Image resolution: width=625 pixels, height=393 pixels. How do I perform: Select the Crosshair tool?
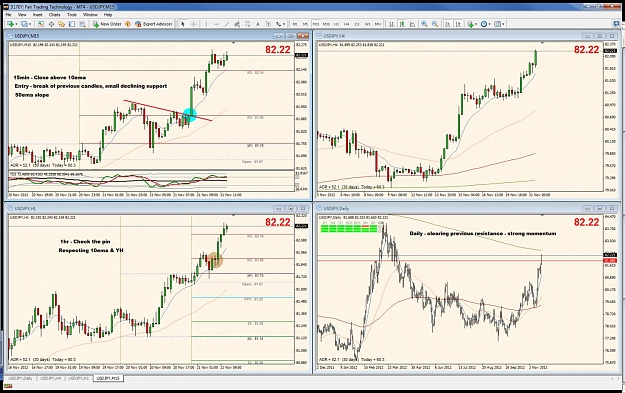(193, 24)
